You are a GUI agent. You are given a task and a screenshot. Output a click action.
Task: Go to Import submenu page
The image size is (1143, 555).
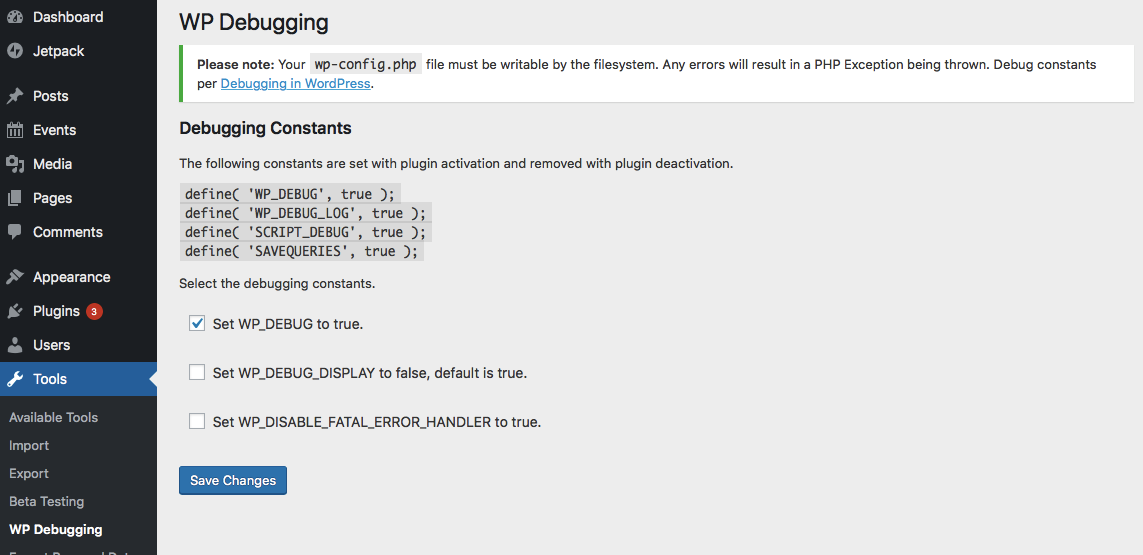click(x=29, y=445)
